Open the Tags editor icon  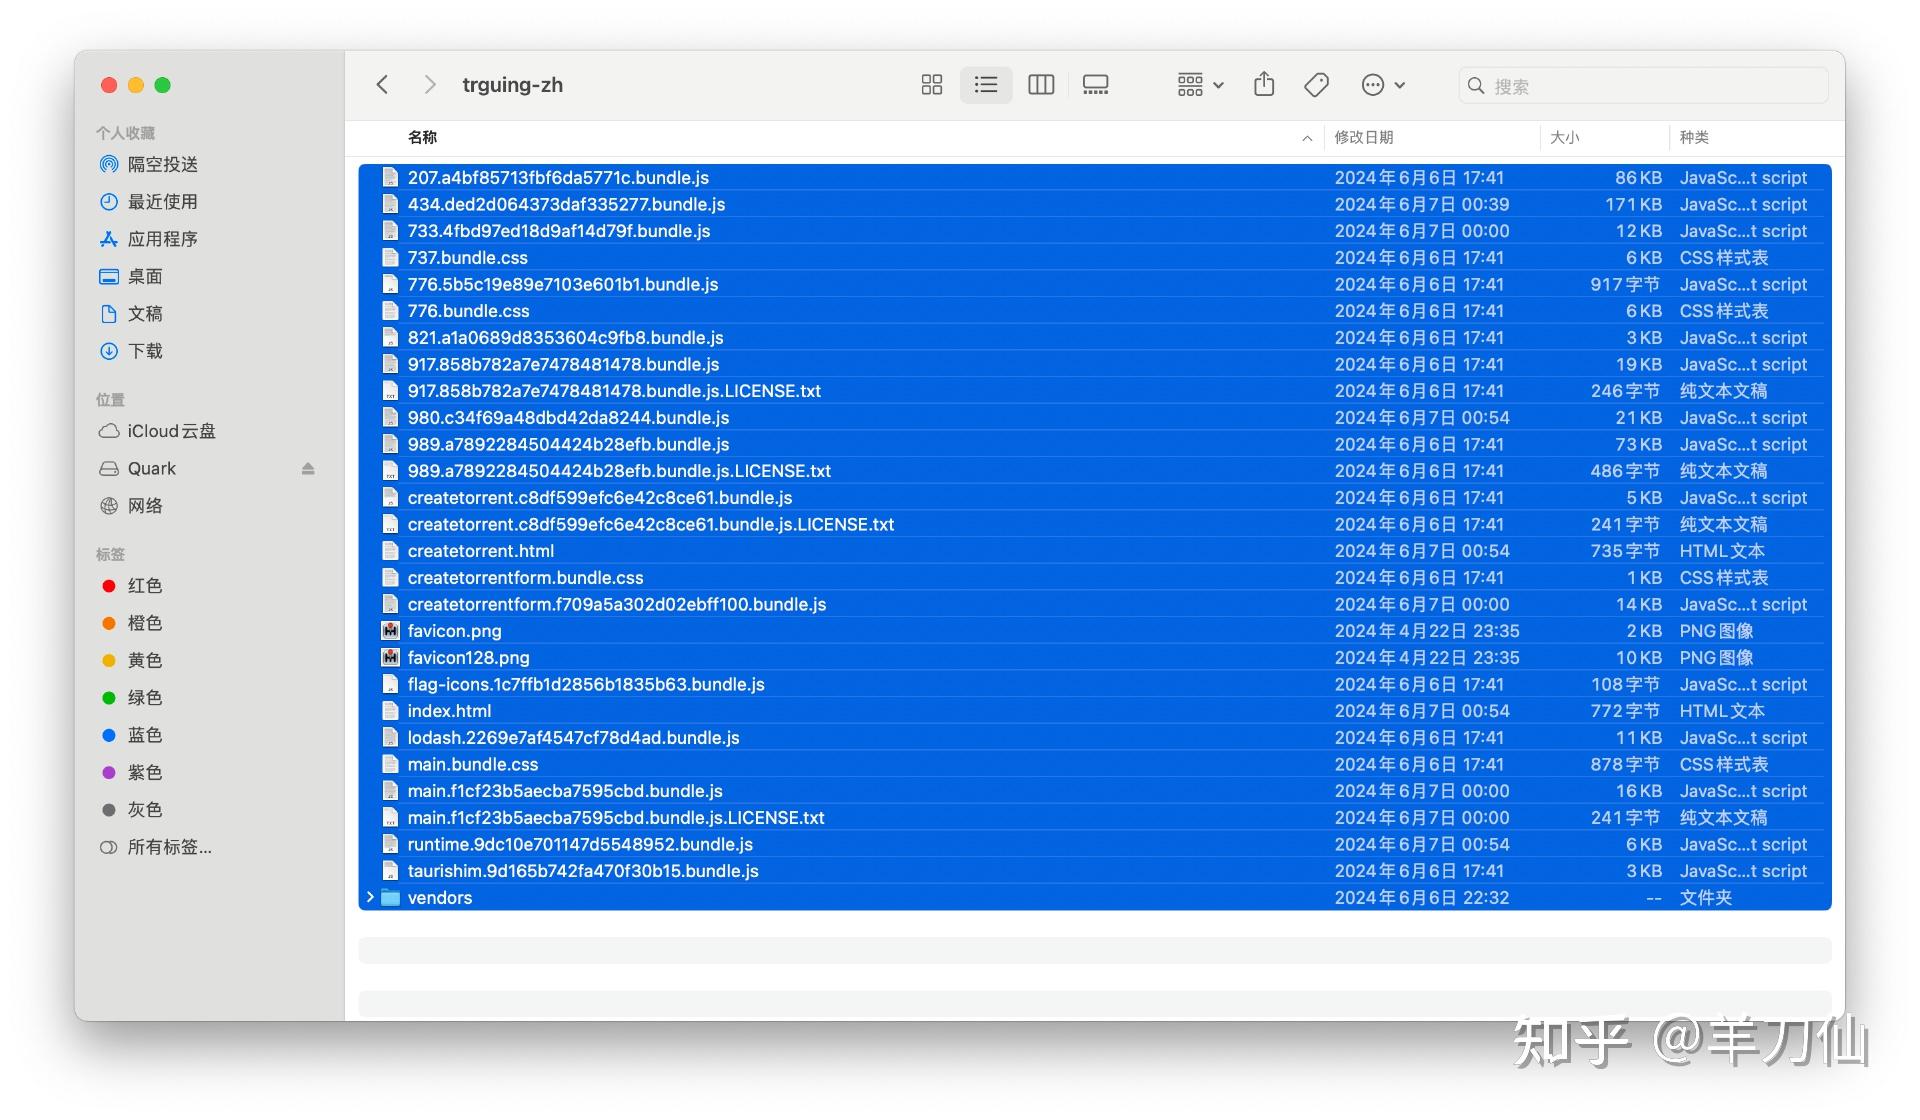coord(1315,85)
